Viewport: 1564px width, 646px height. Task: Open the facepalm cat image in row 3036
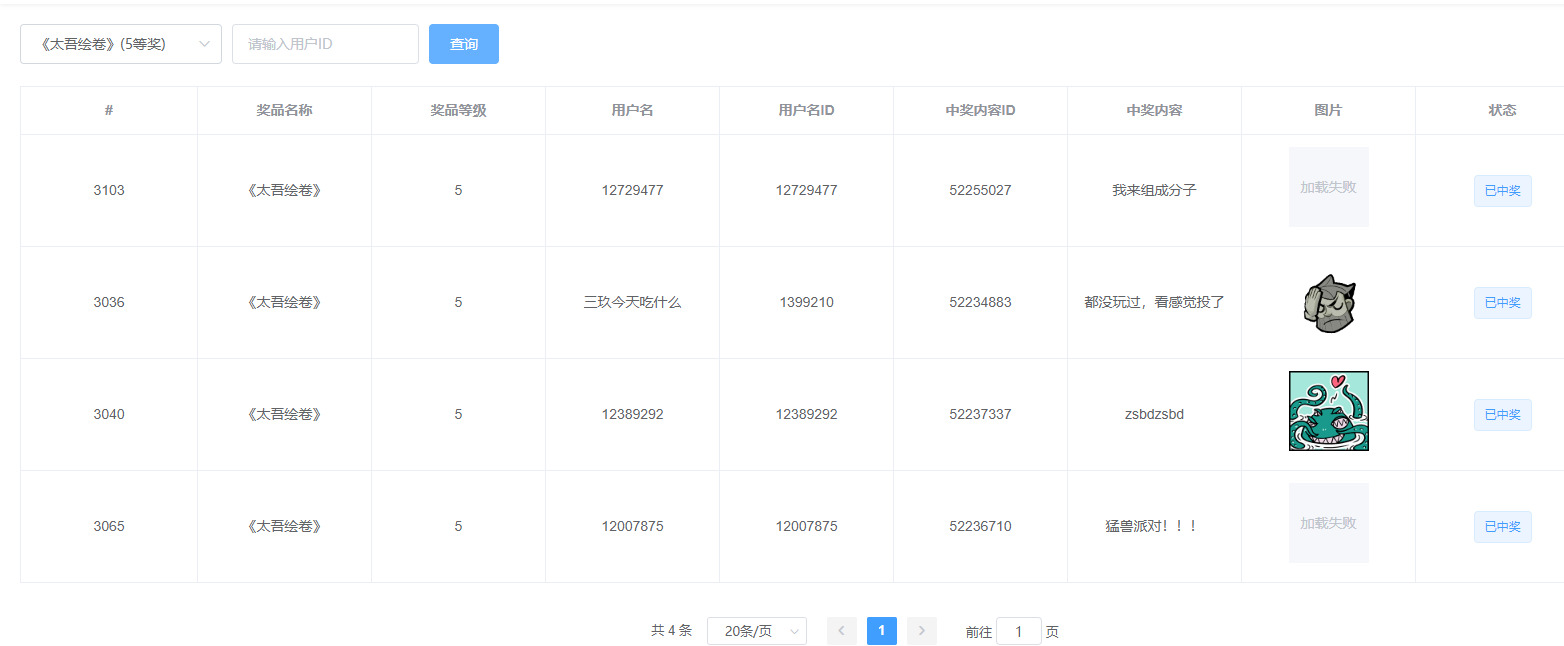click(1329, 303)
